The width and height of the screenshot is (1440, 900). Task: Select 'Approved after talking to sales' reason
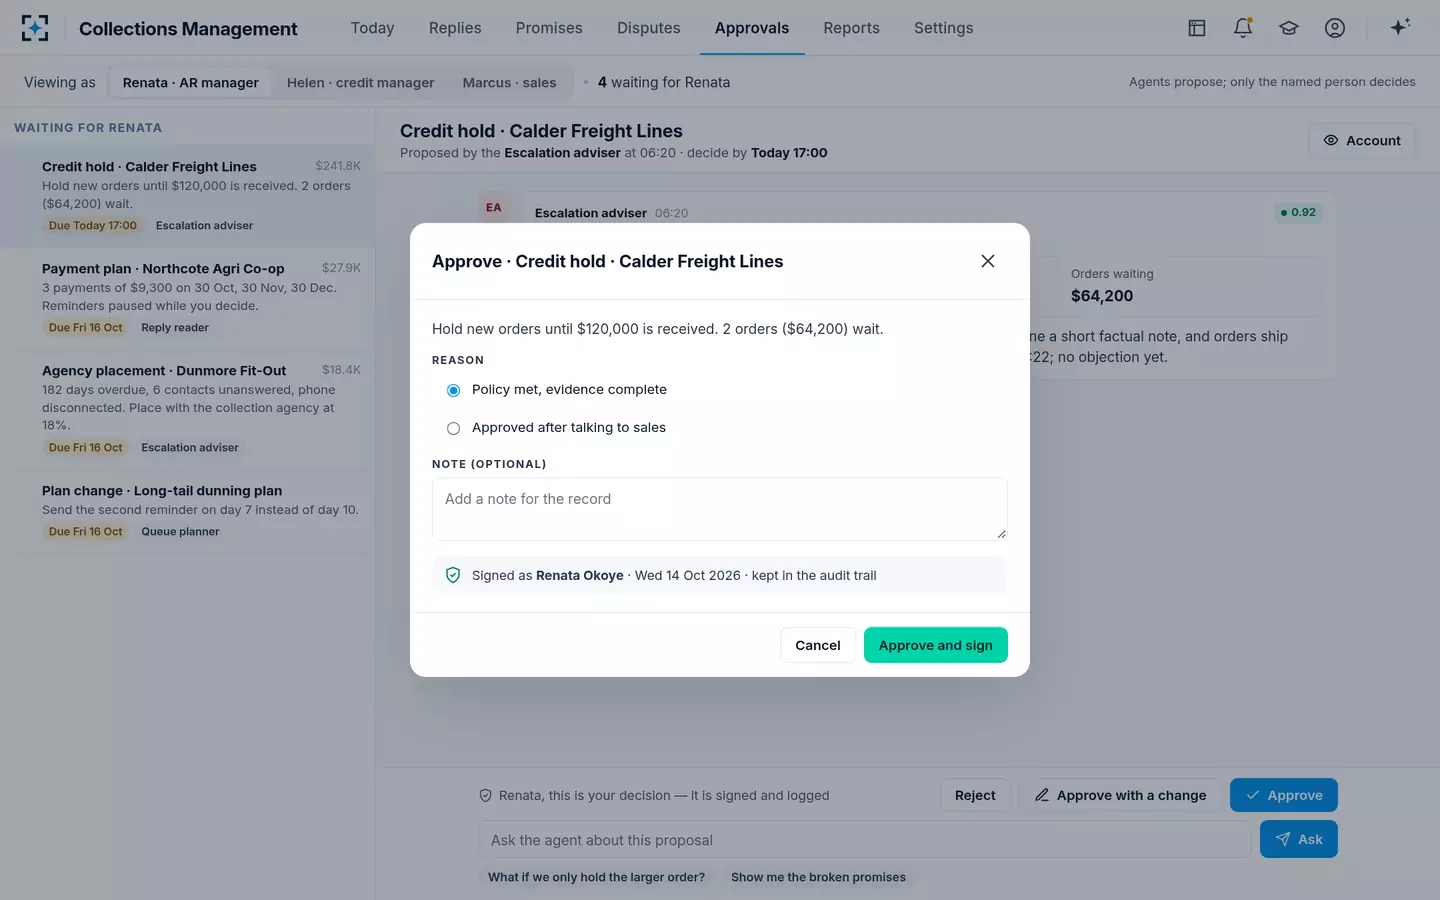(453, 428)
